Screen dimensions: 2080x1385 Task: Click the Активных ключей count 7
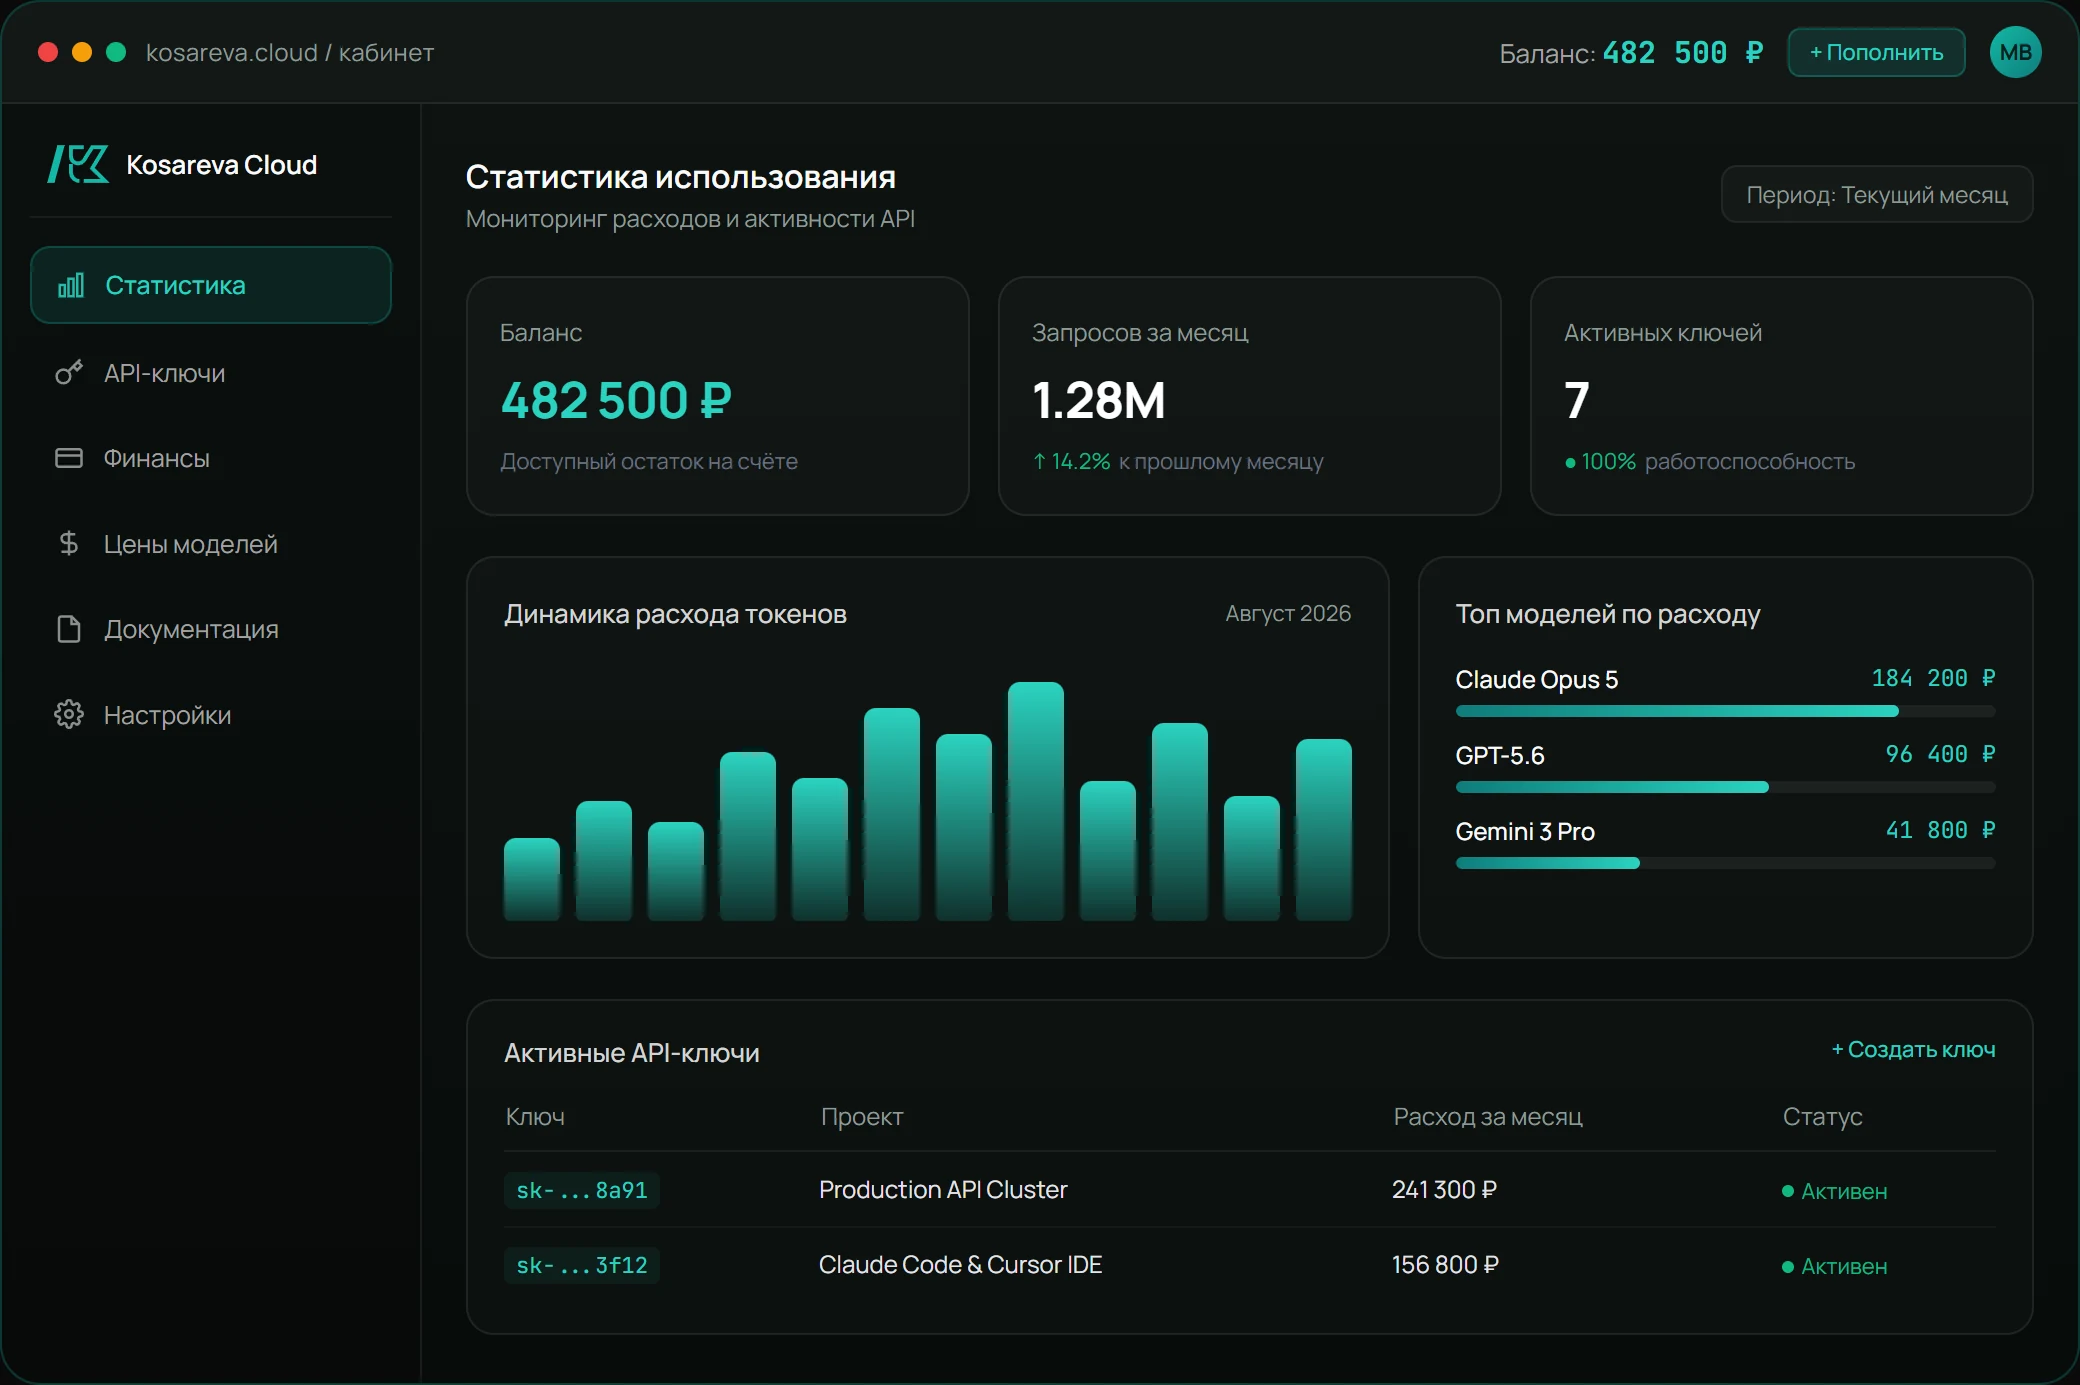click(1576, 400)
